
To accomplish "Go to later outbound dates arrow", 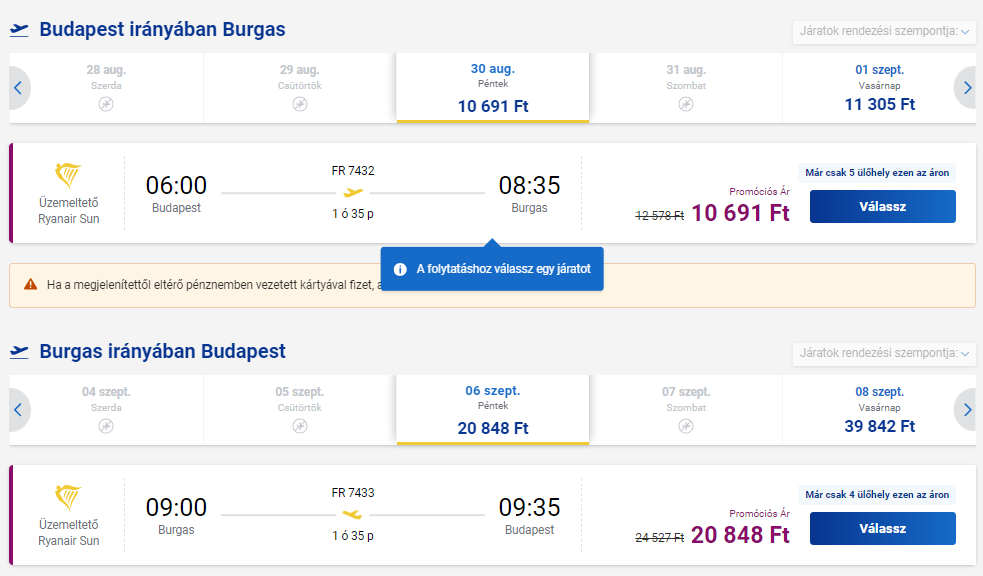I will tap(967, 88).
